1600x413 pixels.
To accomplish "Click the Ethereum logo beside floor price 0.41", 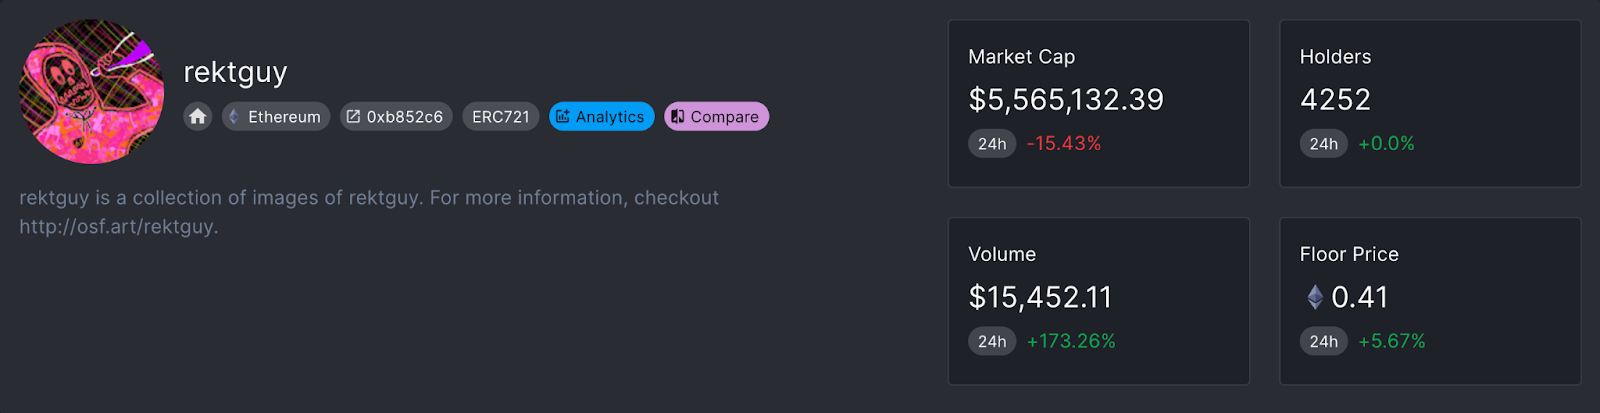I will (x=1315, y=297).
